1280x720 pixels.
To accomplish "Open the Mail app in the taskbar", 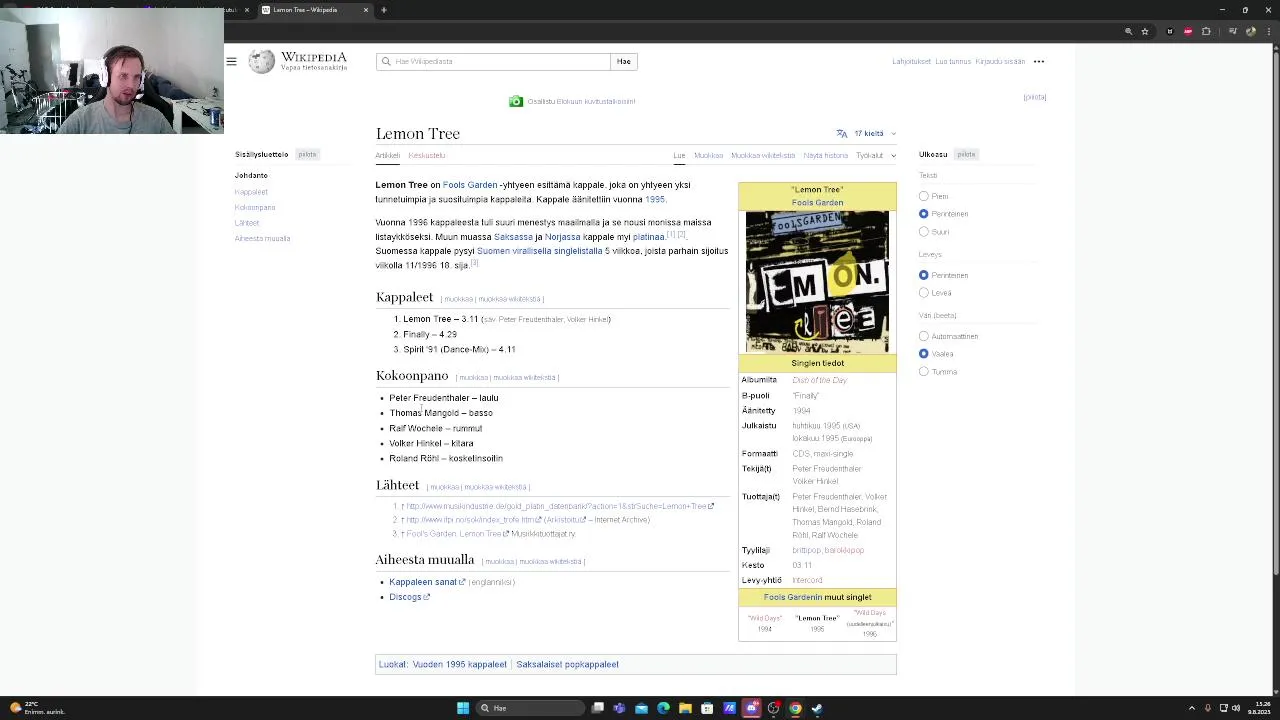I will (x=641, y=708).
